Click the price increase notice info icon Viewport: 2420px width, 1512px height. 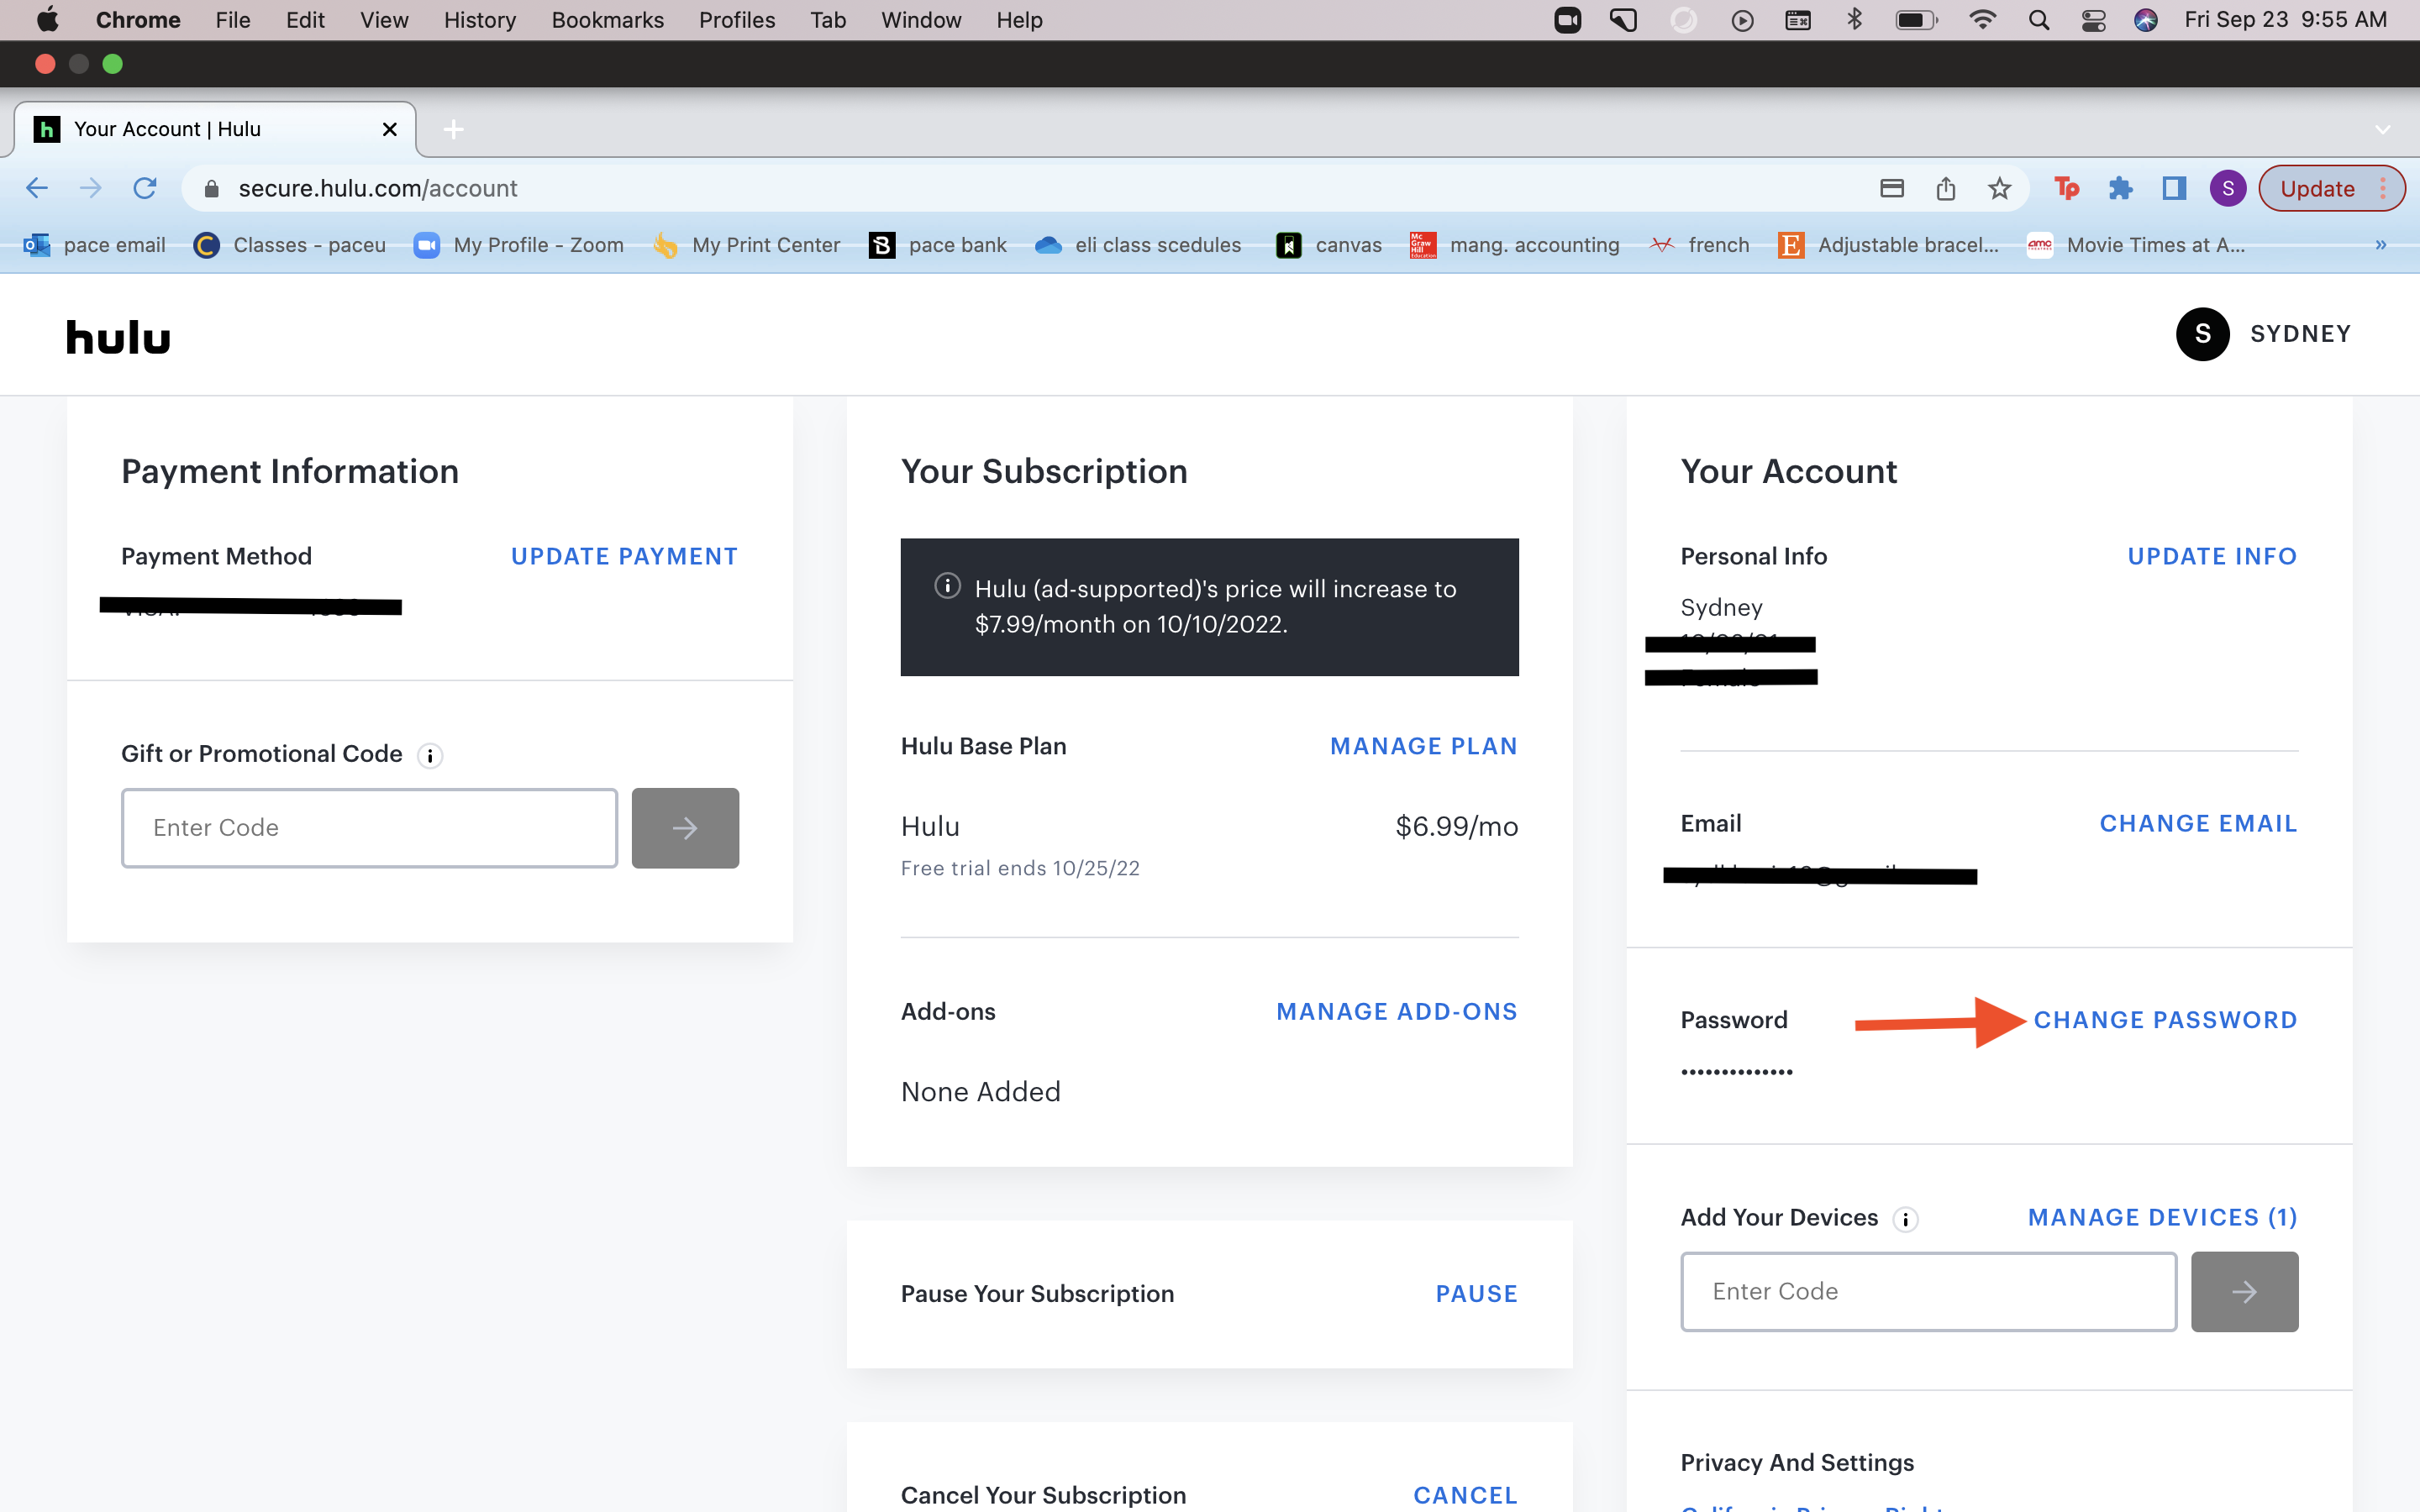point(947,587)
